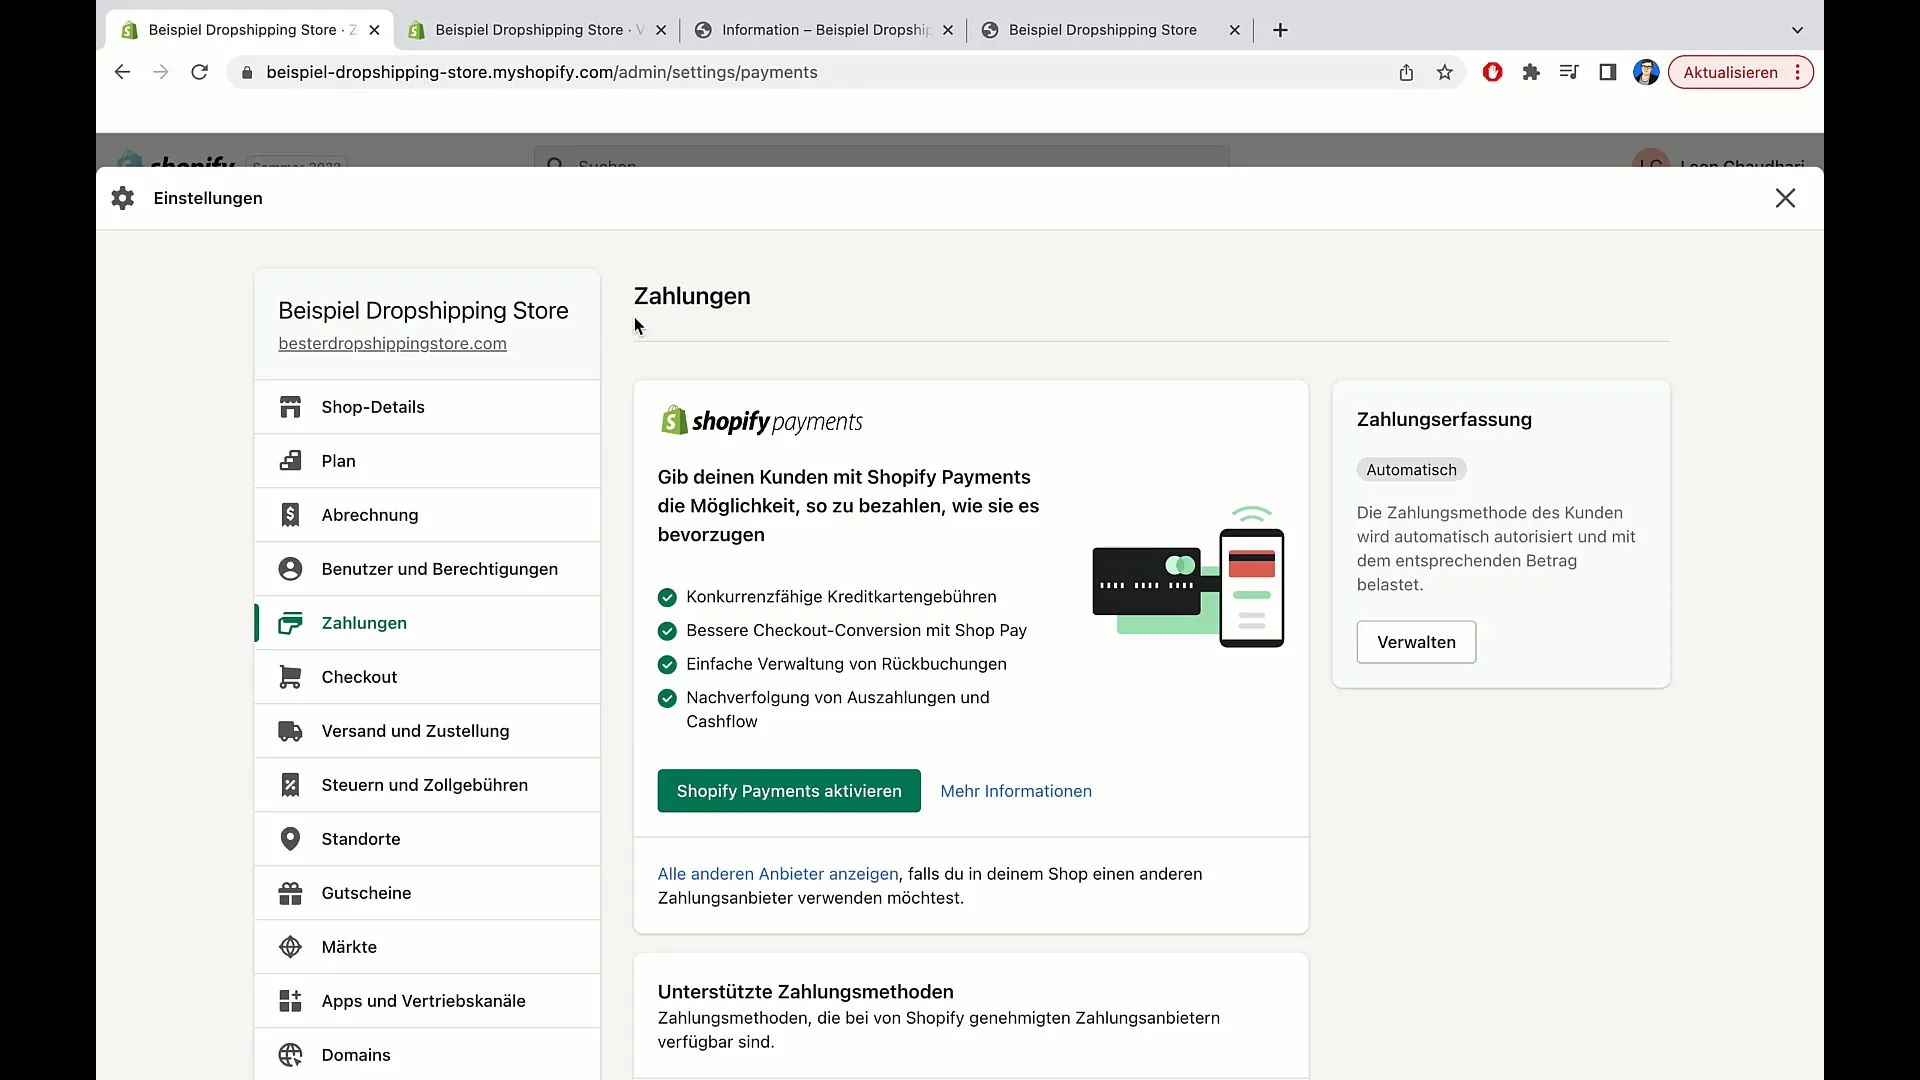Open browser extensions puzzle icon
This screenshot has width=1920, height=1080.
click(x=1530, y=72)
